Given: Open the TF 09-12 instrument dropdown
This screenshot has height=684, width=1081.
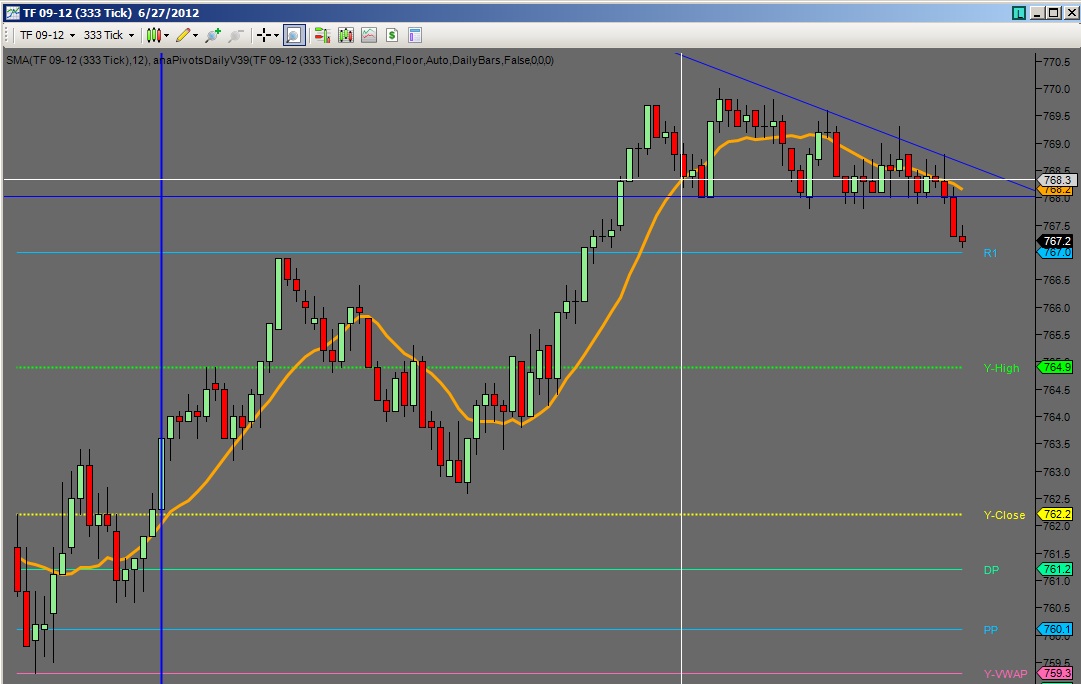Looking at the screenshot, I should click(x=47, y=35).
